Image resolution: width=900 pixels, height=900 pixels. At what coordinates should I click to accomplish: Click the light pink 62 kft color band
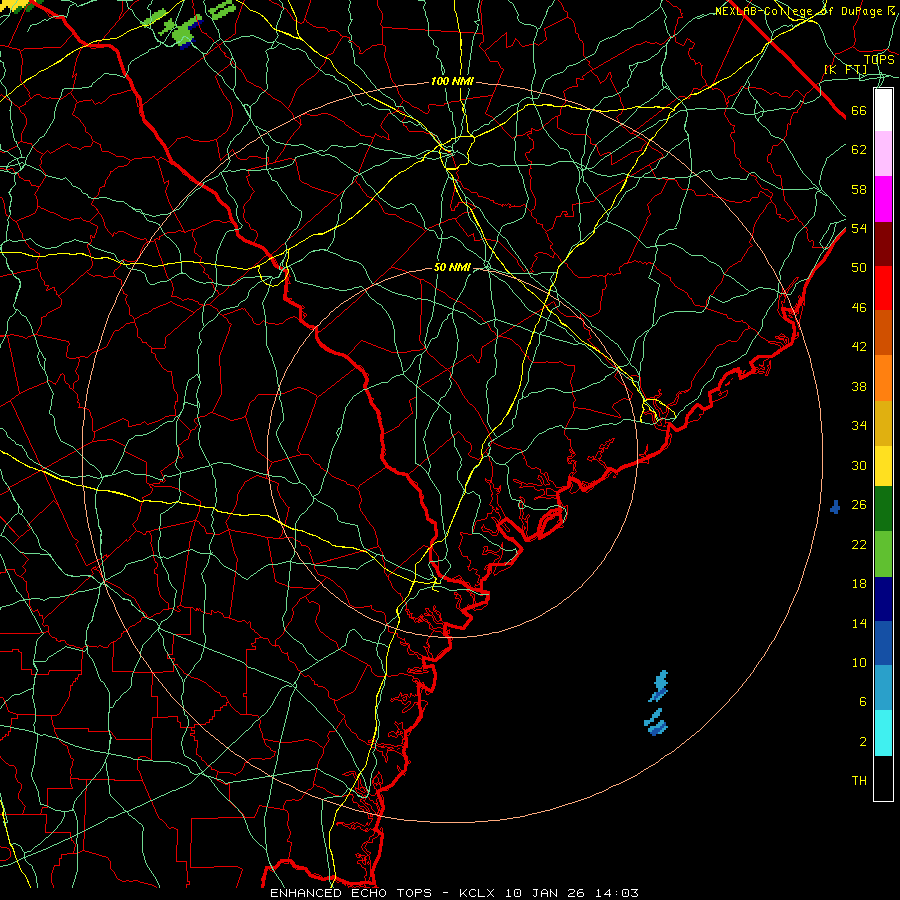coord(883,153)
